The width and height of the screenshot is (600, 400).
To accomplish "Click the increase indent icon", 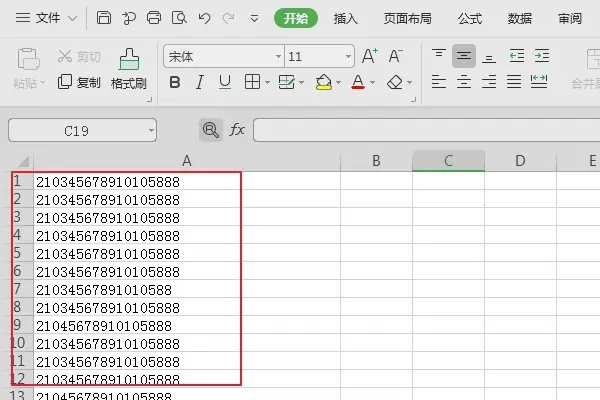I will click(542, 56).
